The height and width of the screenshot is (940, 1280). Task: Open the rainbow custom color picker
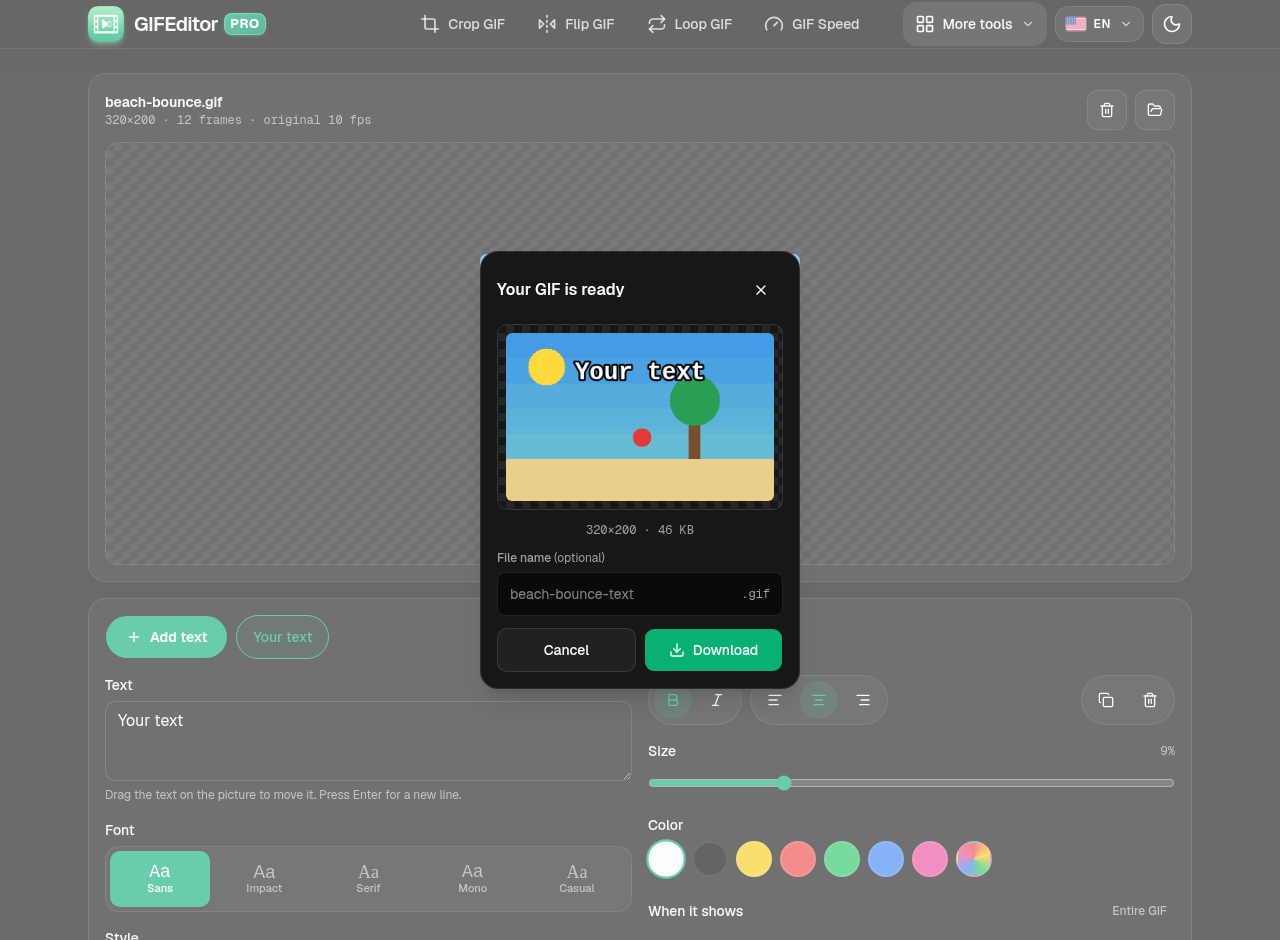[974, 859]
